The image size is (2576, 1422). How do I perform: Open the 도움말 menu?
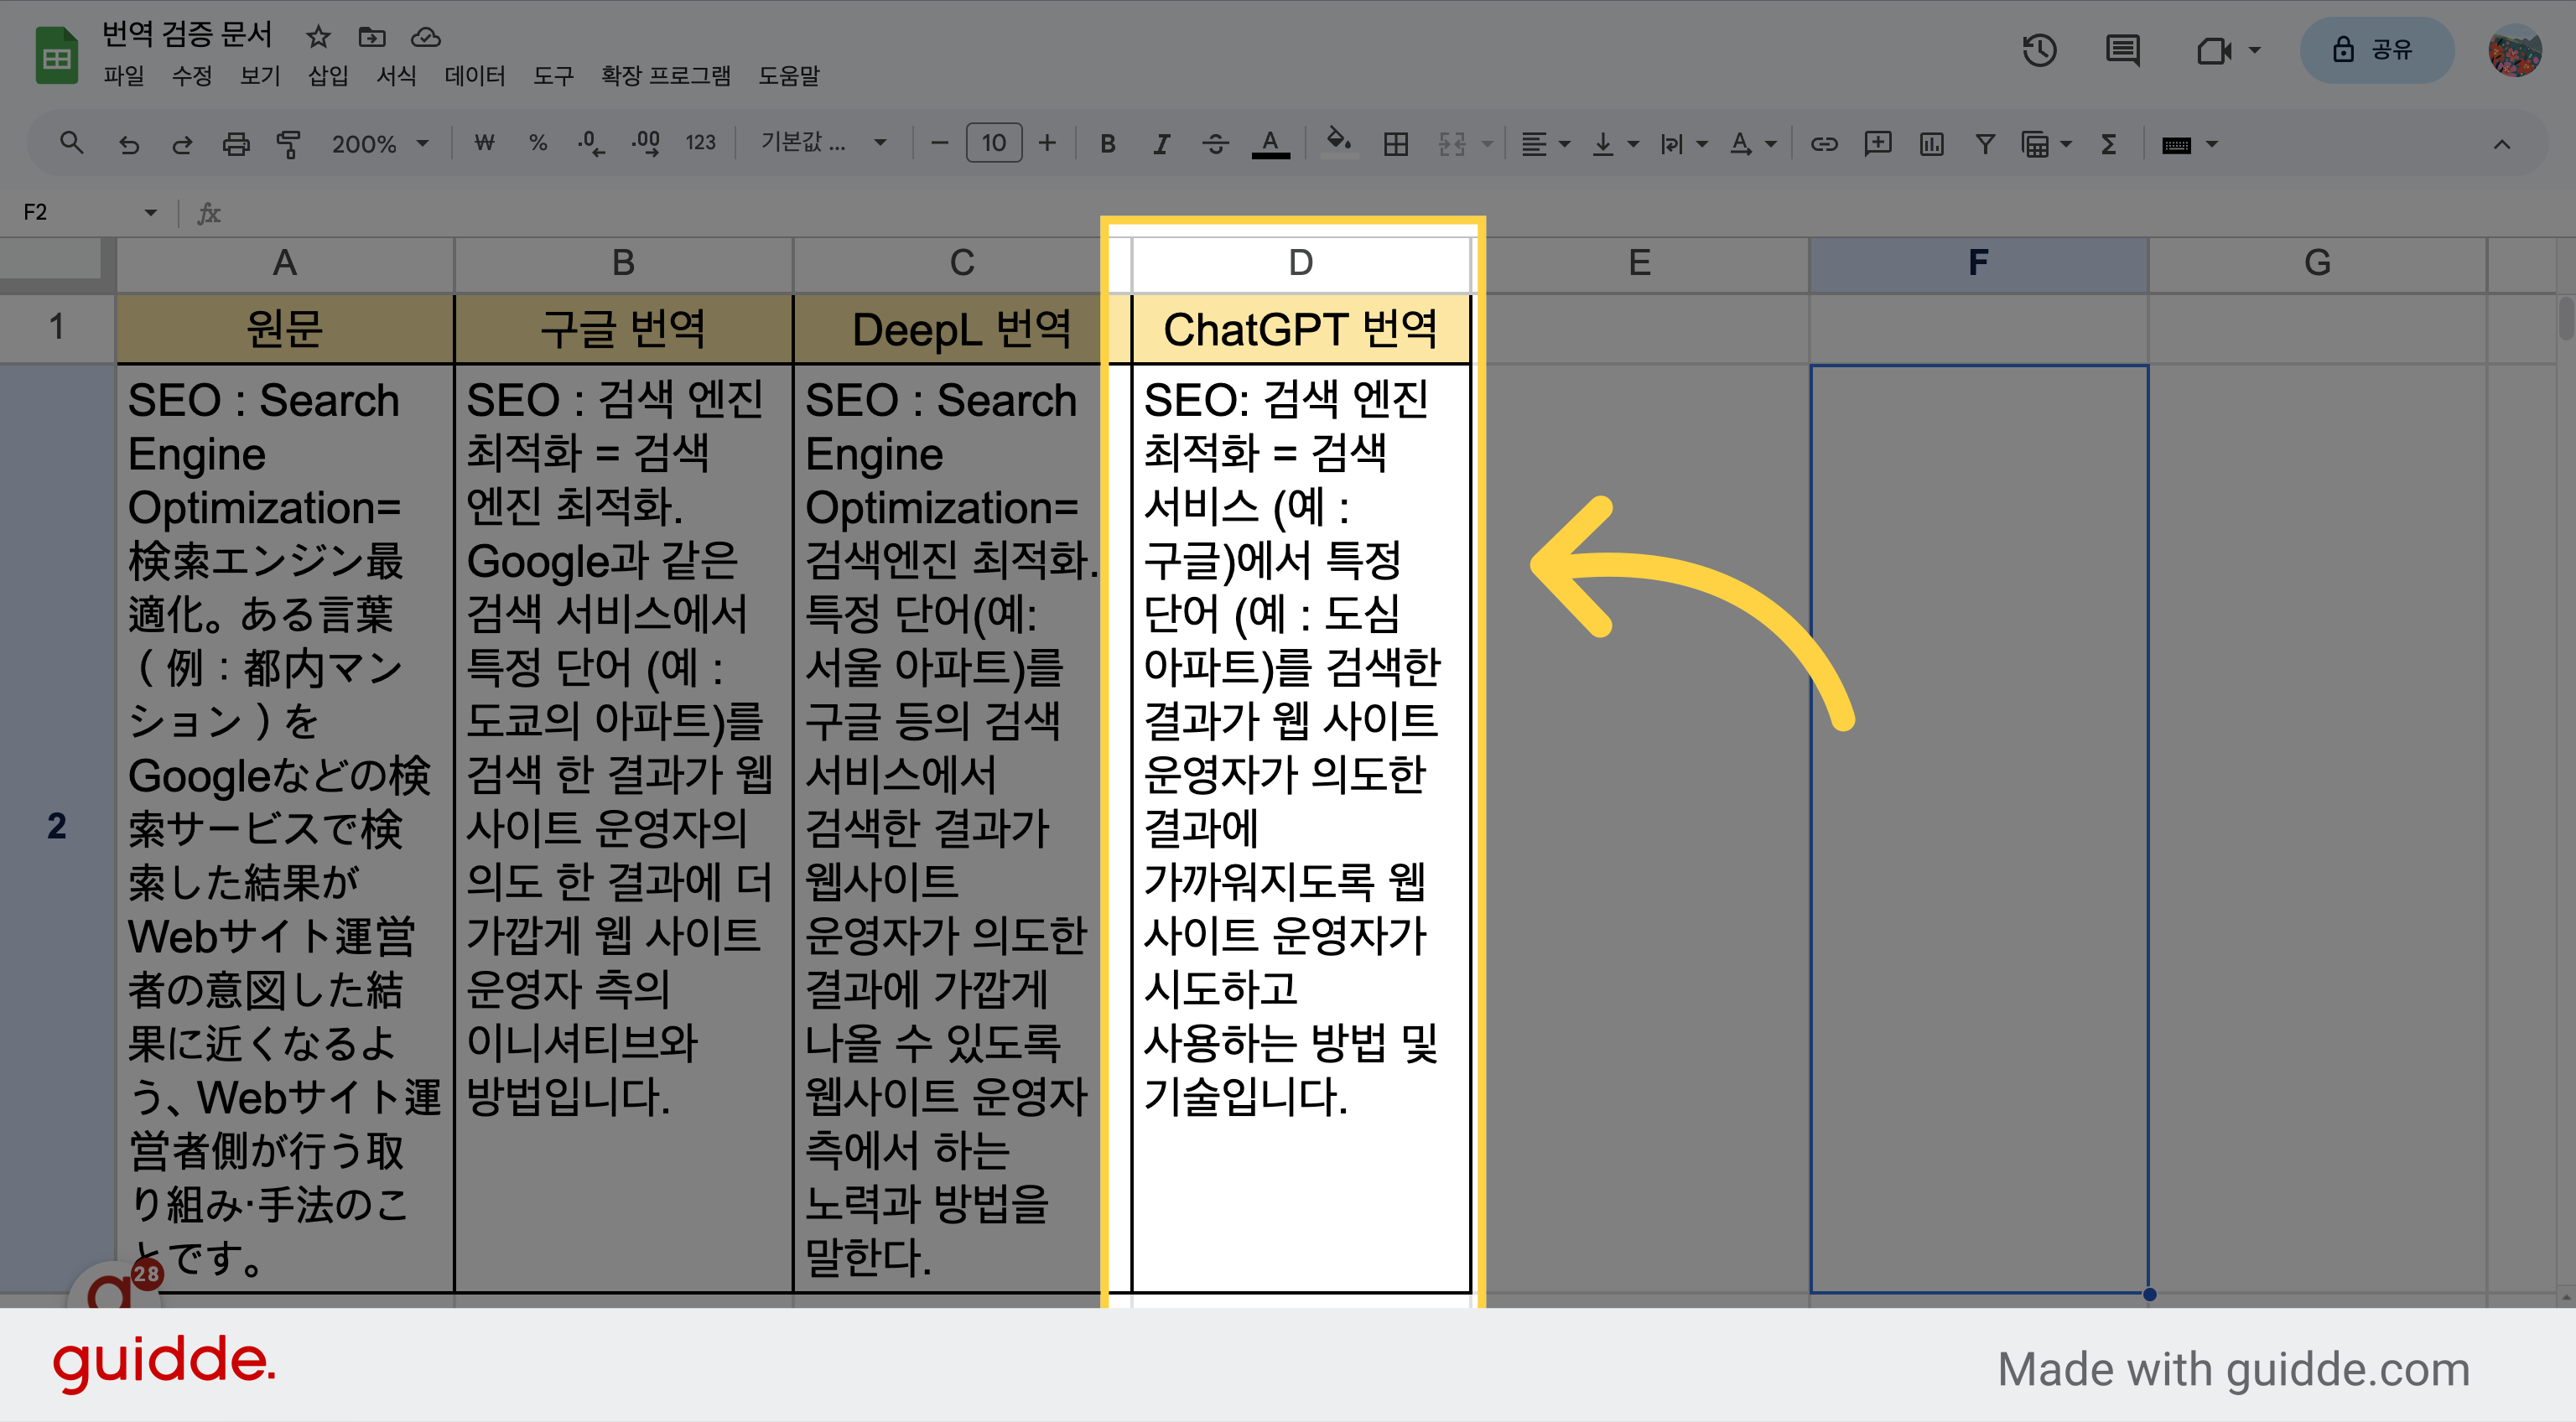(x=789, y=76)
